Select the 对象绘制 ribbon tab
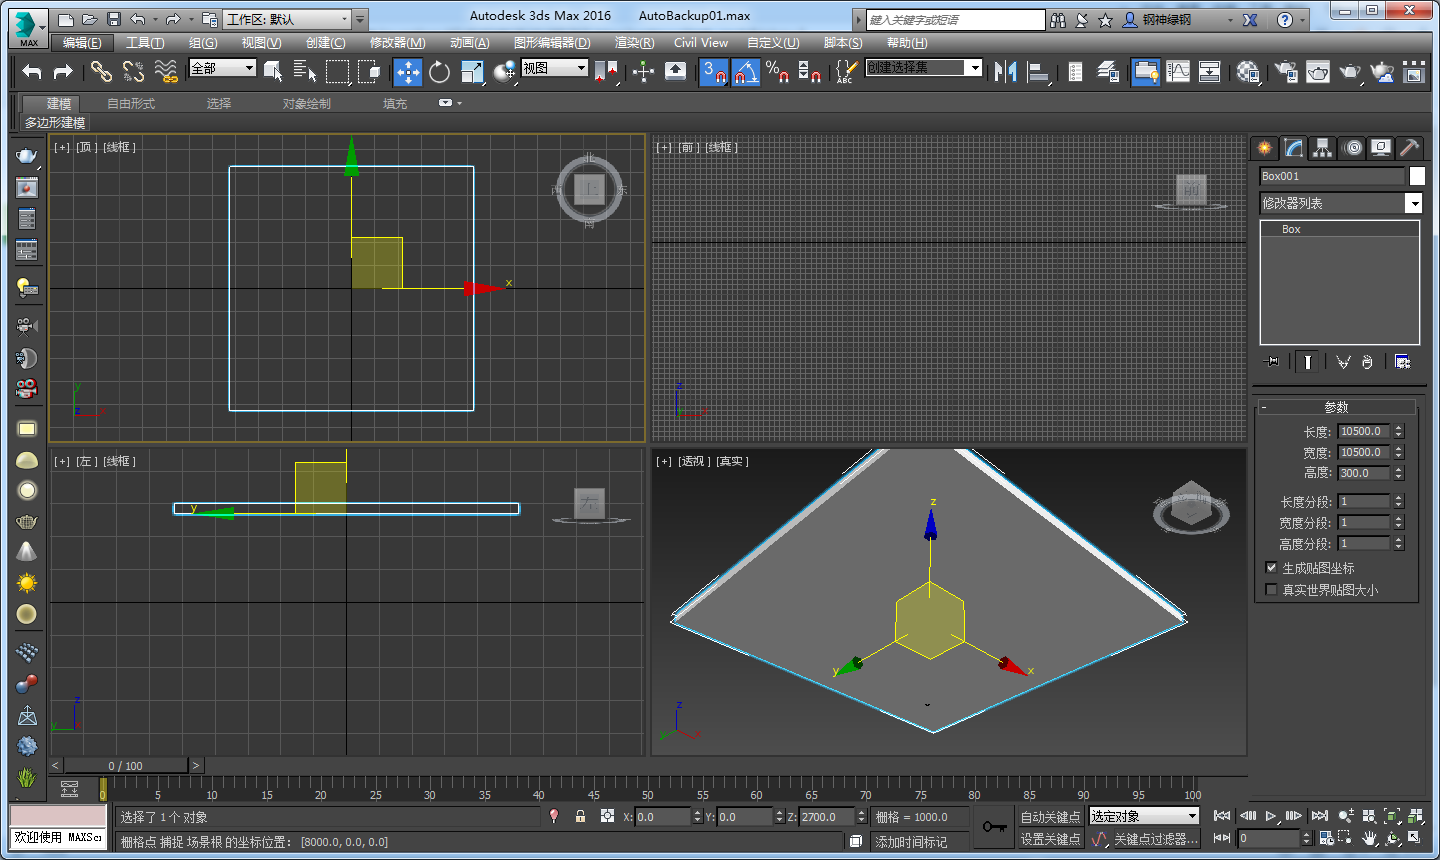Image resolution: width=1440 pixels, height=860 pixels. point(306,104)
